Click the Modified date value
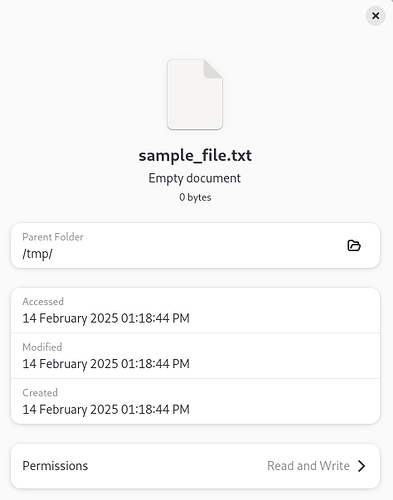 106,364
